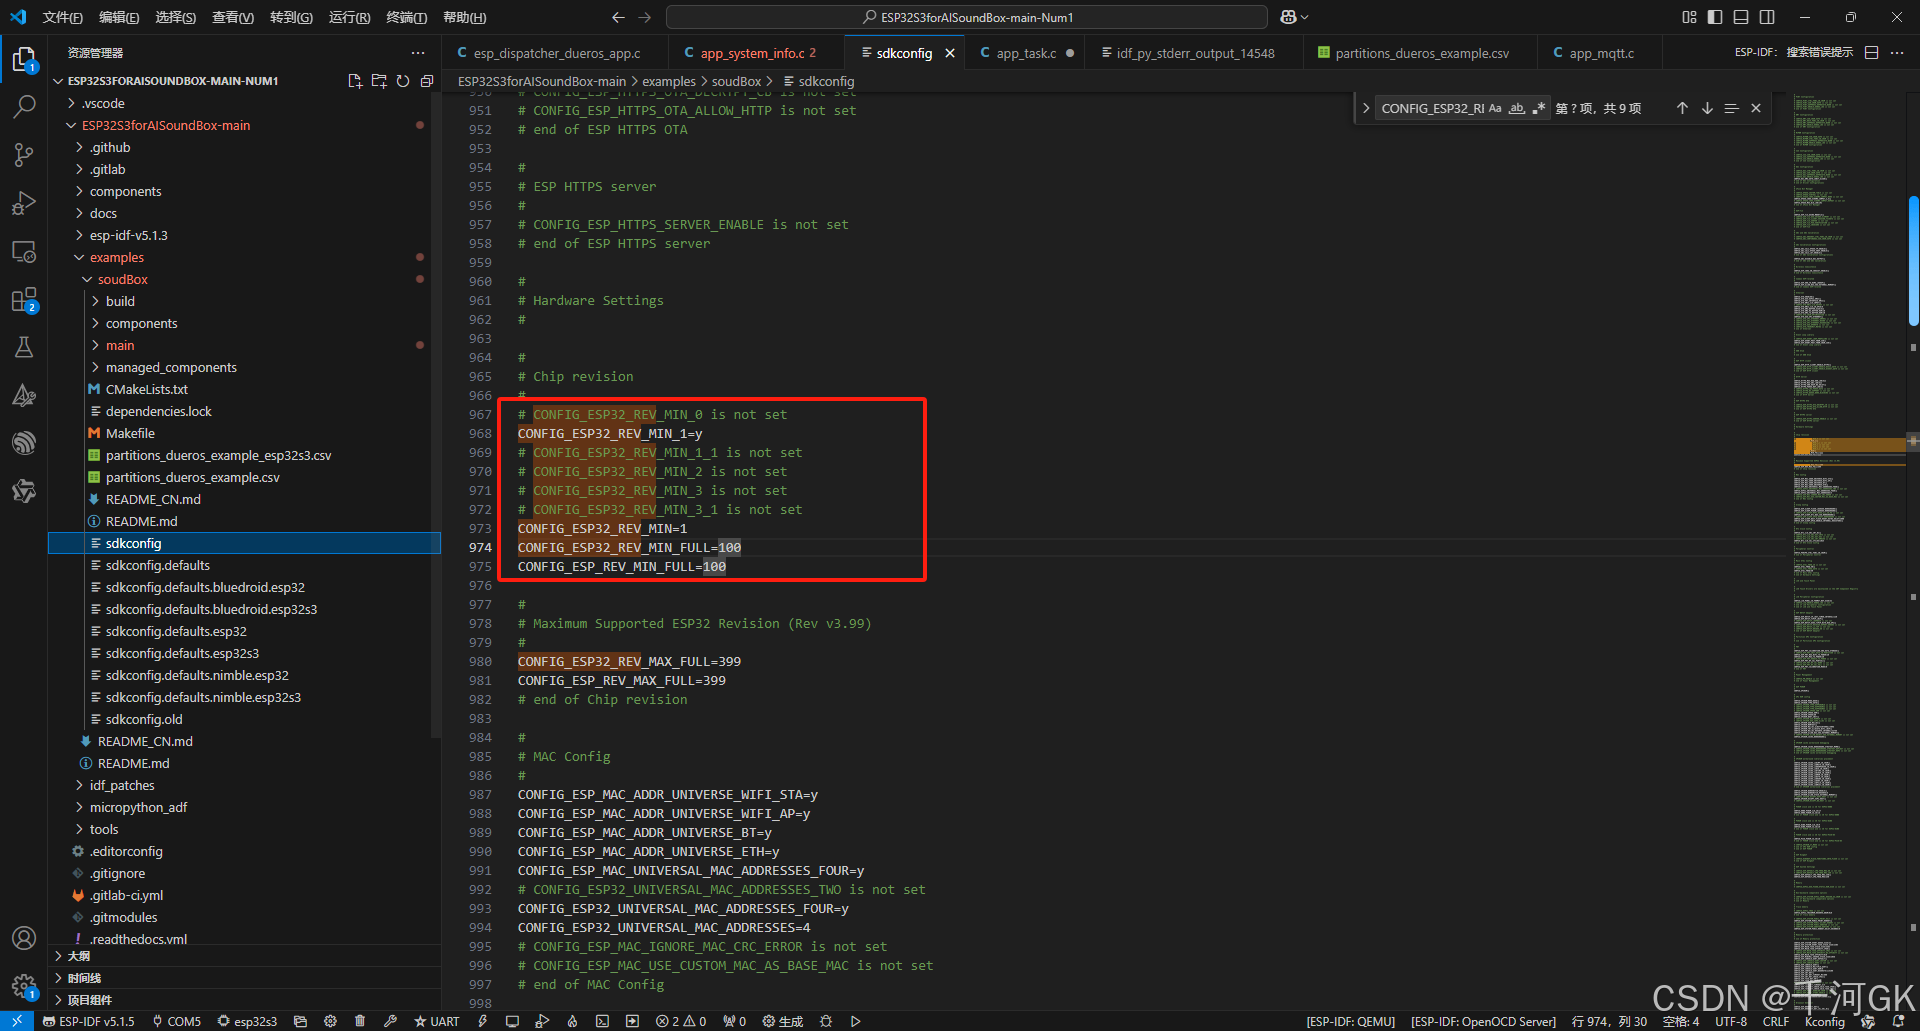The height and width of the screenshot is (1031, 1920).
Task: Open ESP-IDF SDK Configuration editor (wrench icon)
Action: coord(391,1021)
